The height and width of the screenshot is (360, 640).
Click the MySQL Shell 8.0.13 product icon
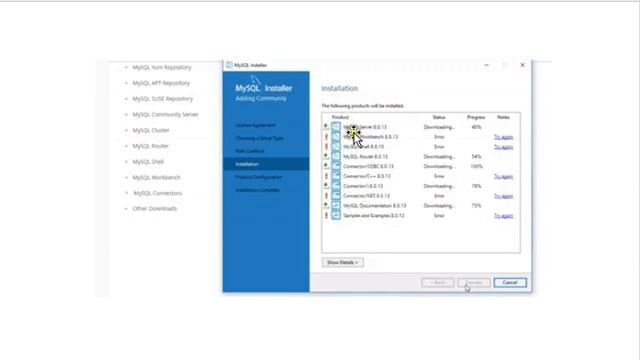pyautogui.click(x=336, y=147)
